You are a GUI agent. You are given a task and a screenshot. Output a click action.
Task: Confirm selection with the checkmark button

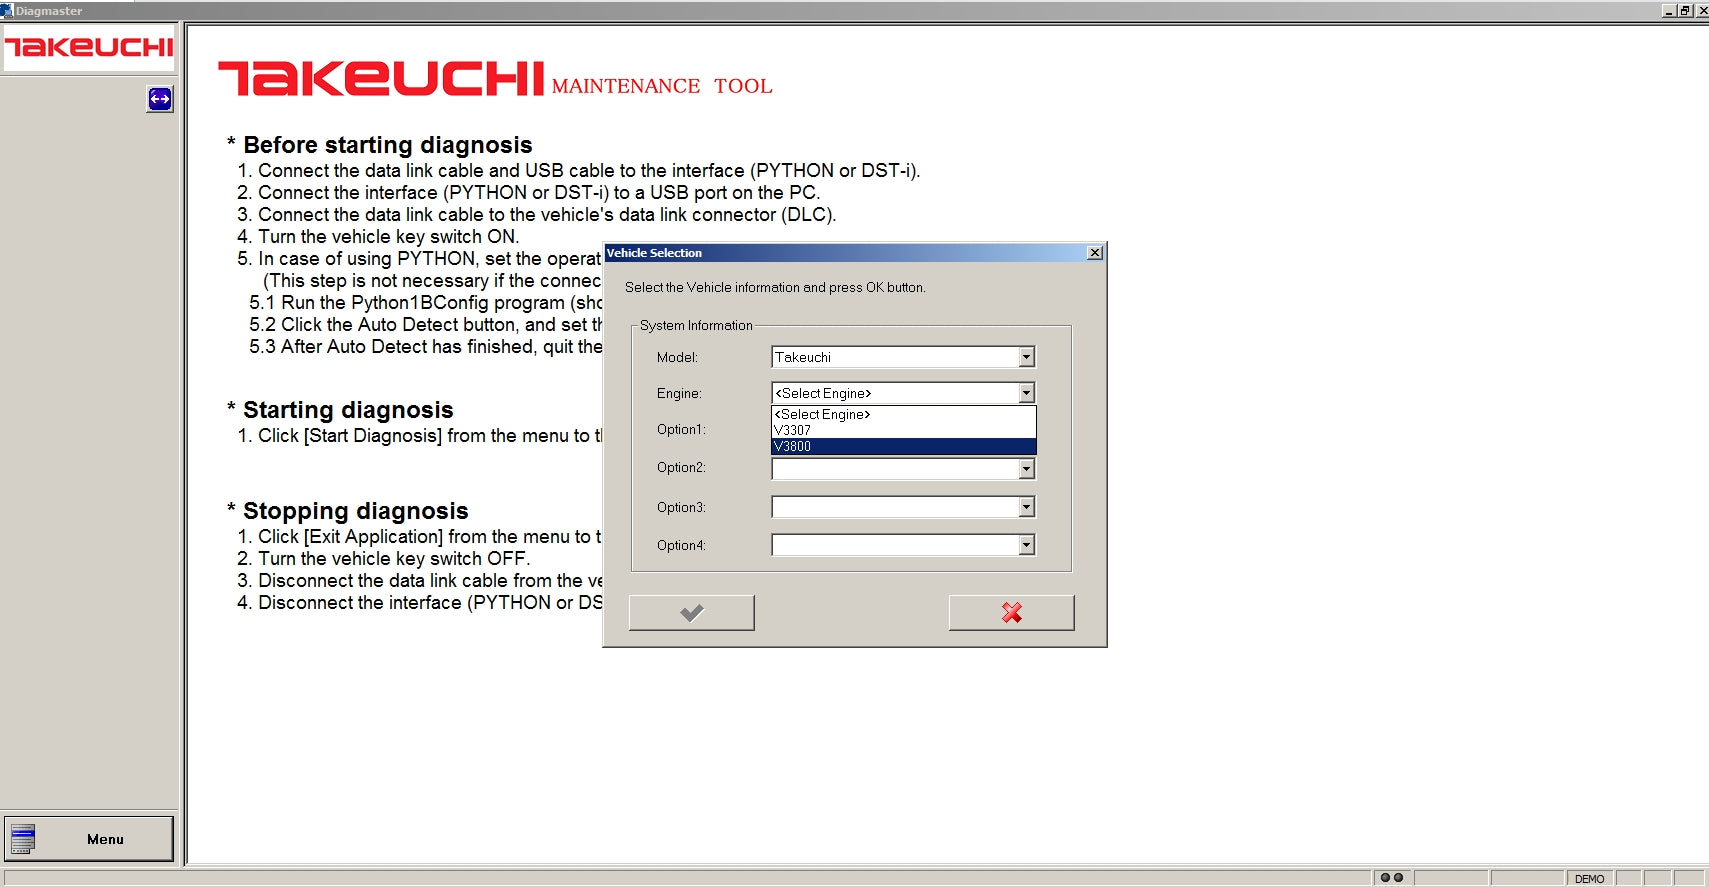coord(691,613)
